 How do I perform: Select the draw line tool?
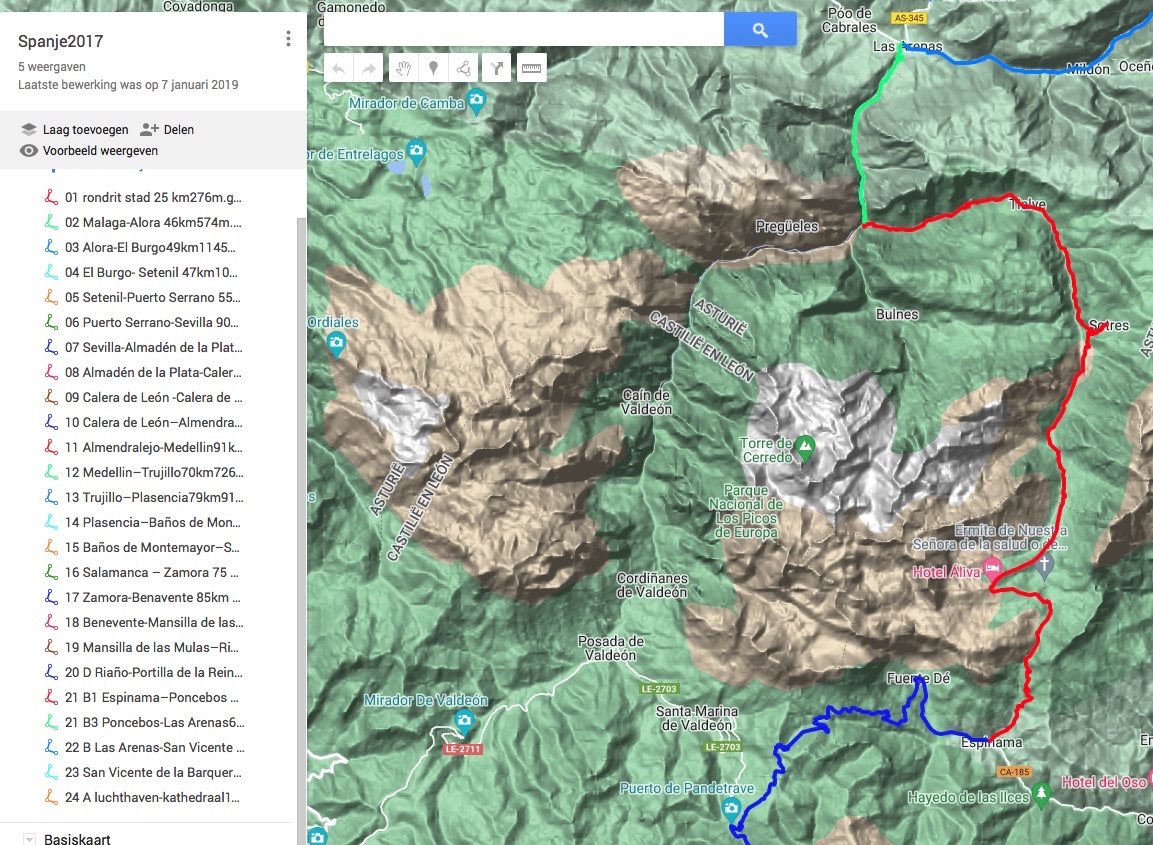coord(463,68)
